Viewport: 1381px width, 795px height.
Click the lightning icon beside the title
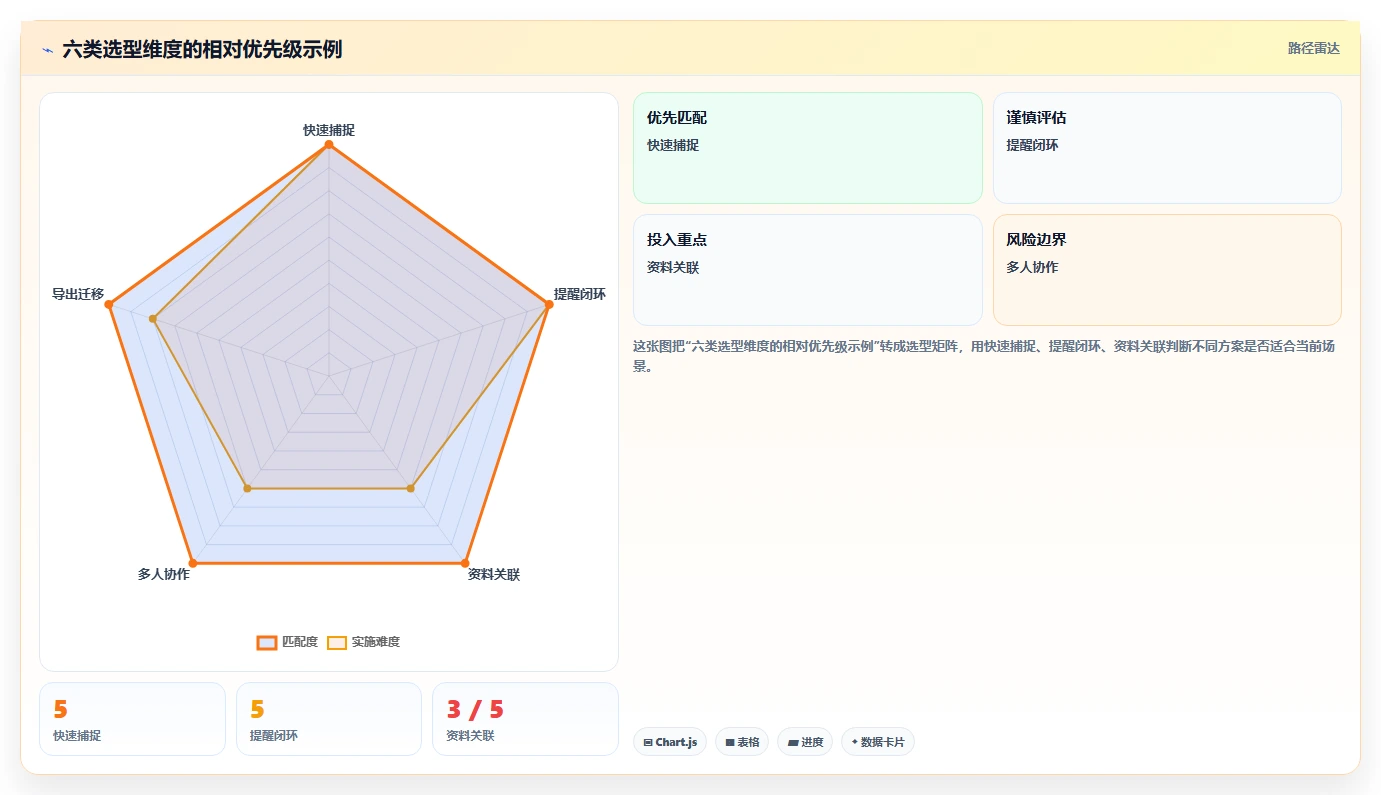47,50
